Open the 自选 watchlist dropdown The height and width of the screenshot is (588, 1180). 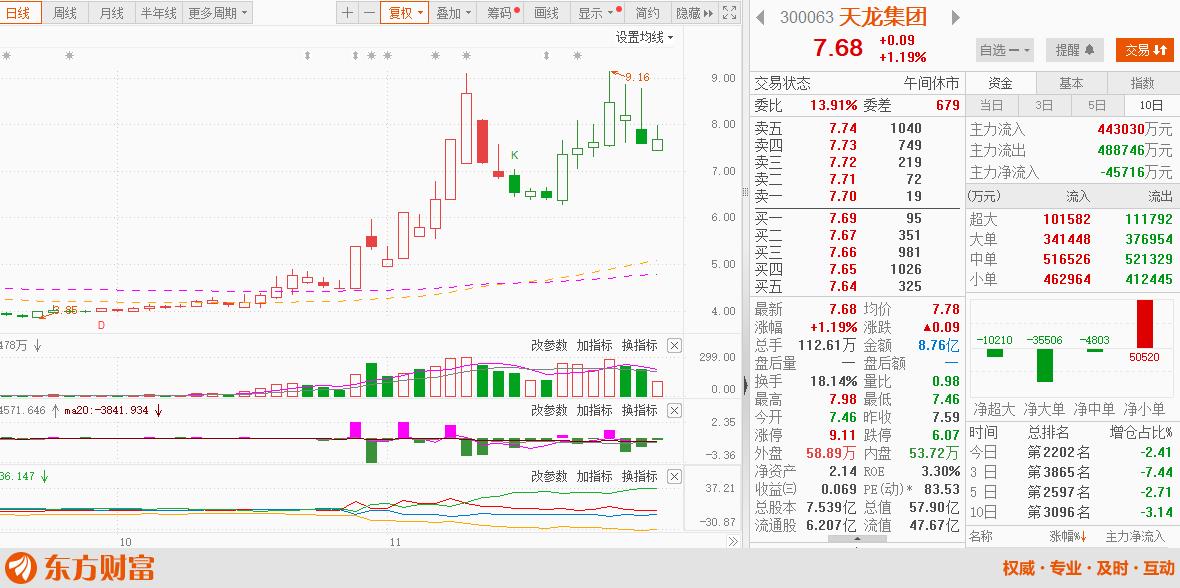[1005, 50]
